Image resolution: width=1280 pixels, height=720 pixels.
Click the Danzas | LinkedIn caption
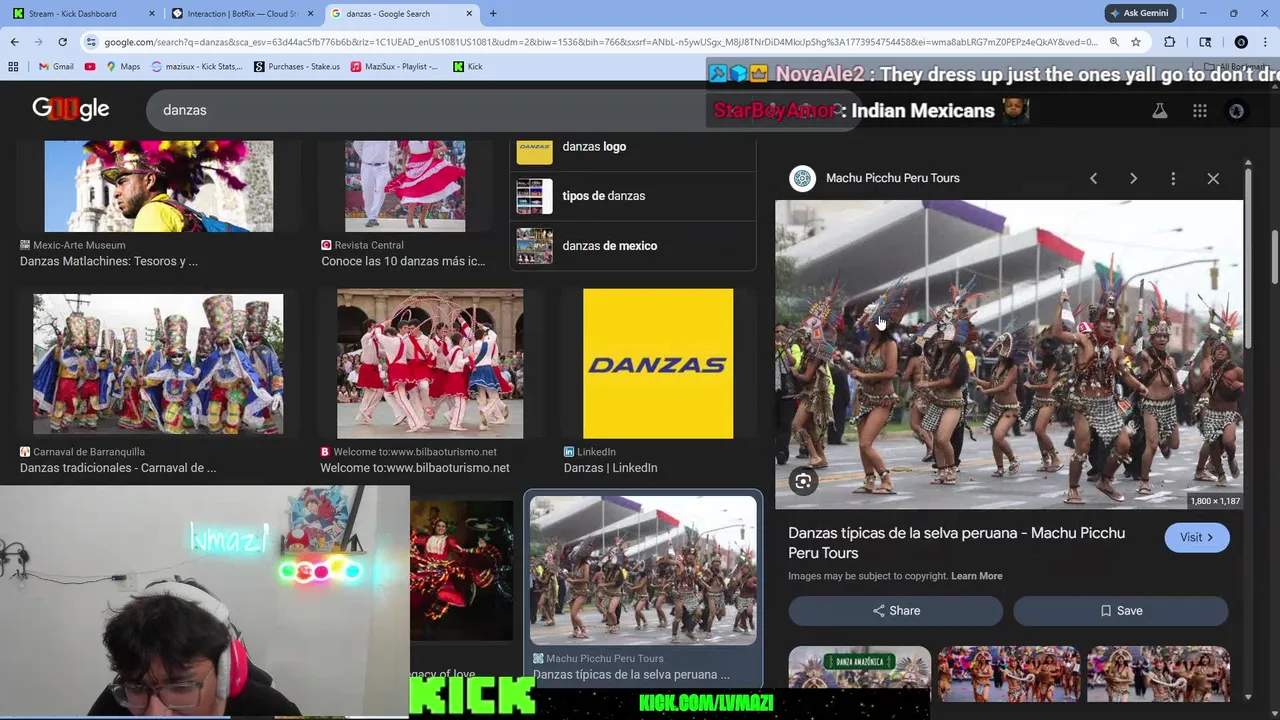(610, 468)
